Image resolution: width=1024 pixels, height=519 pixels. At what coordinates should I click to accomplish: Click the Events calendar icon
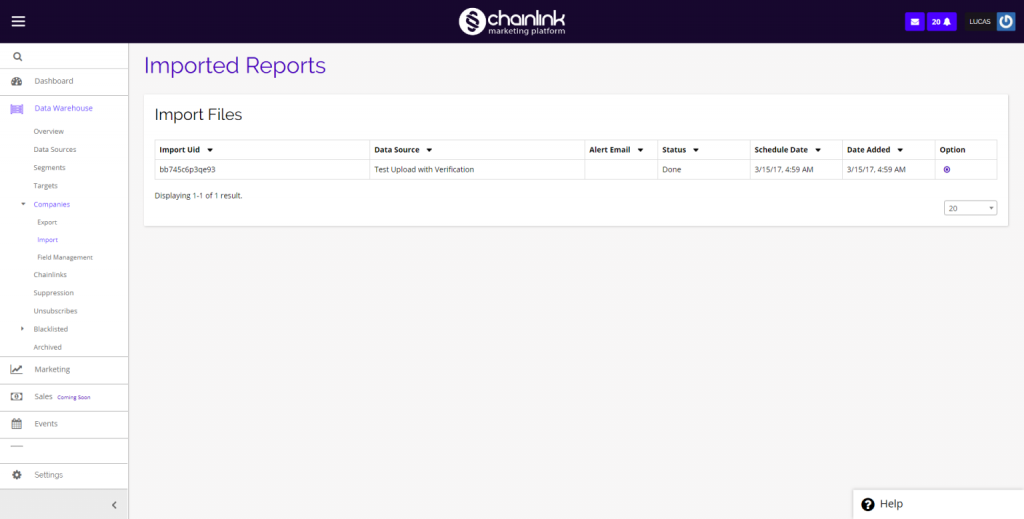(17, 424)
